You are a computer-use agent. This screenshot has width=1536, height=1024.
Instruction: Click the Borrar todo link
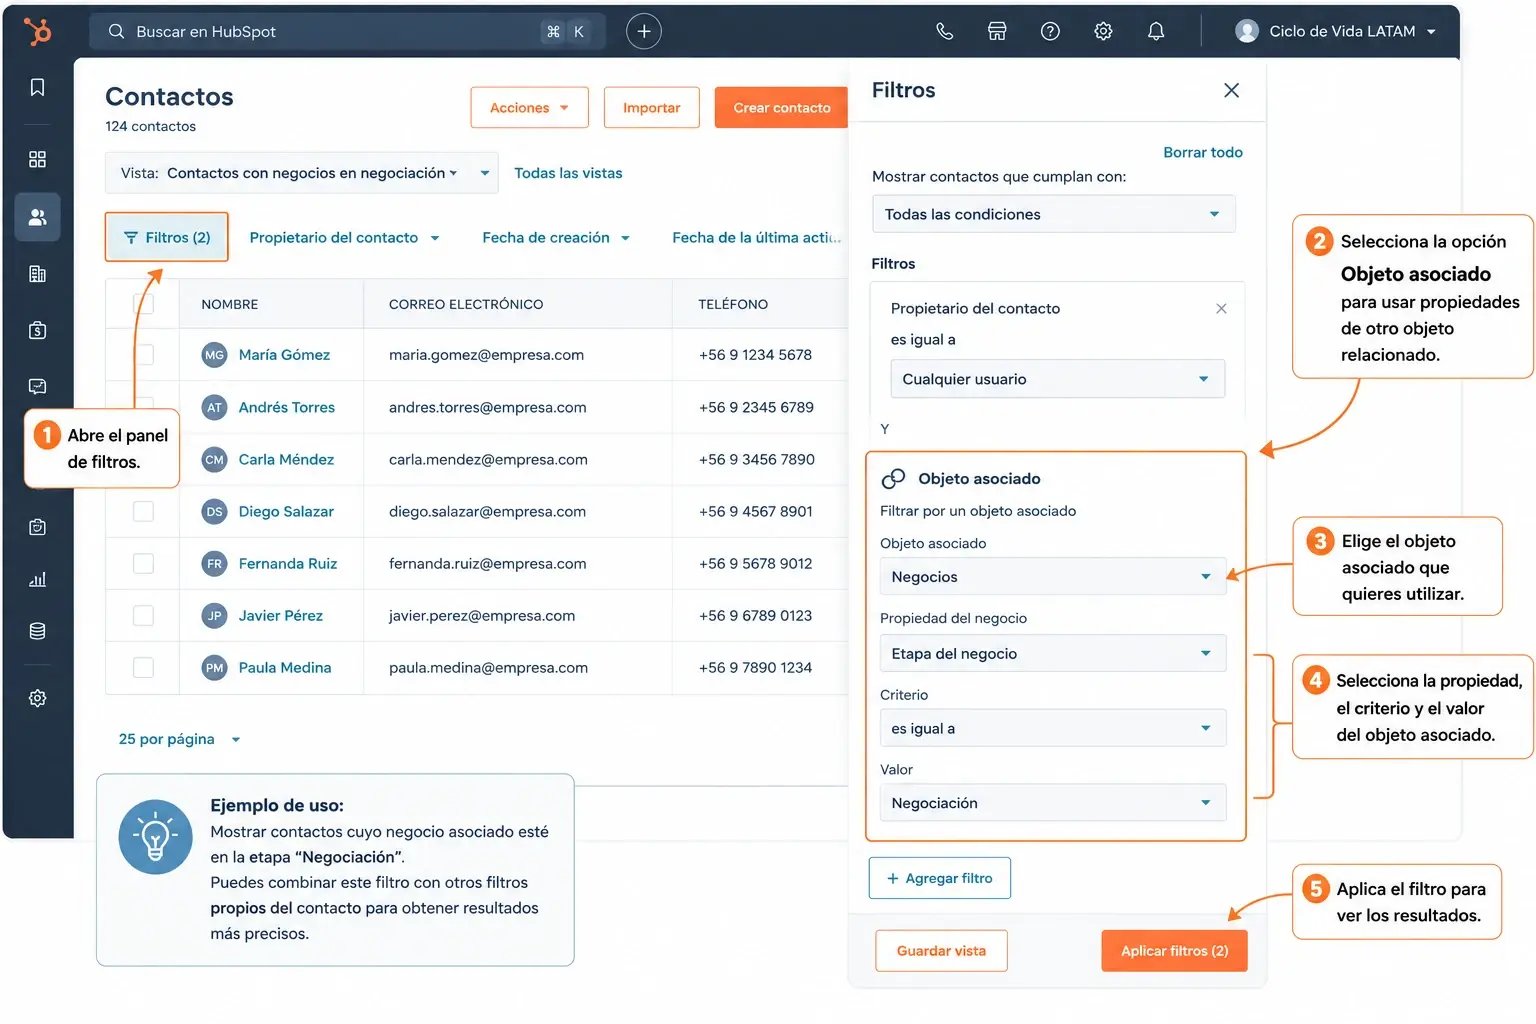click(x=1202, y=152)
